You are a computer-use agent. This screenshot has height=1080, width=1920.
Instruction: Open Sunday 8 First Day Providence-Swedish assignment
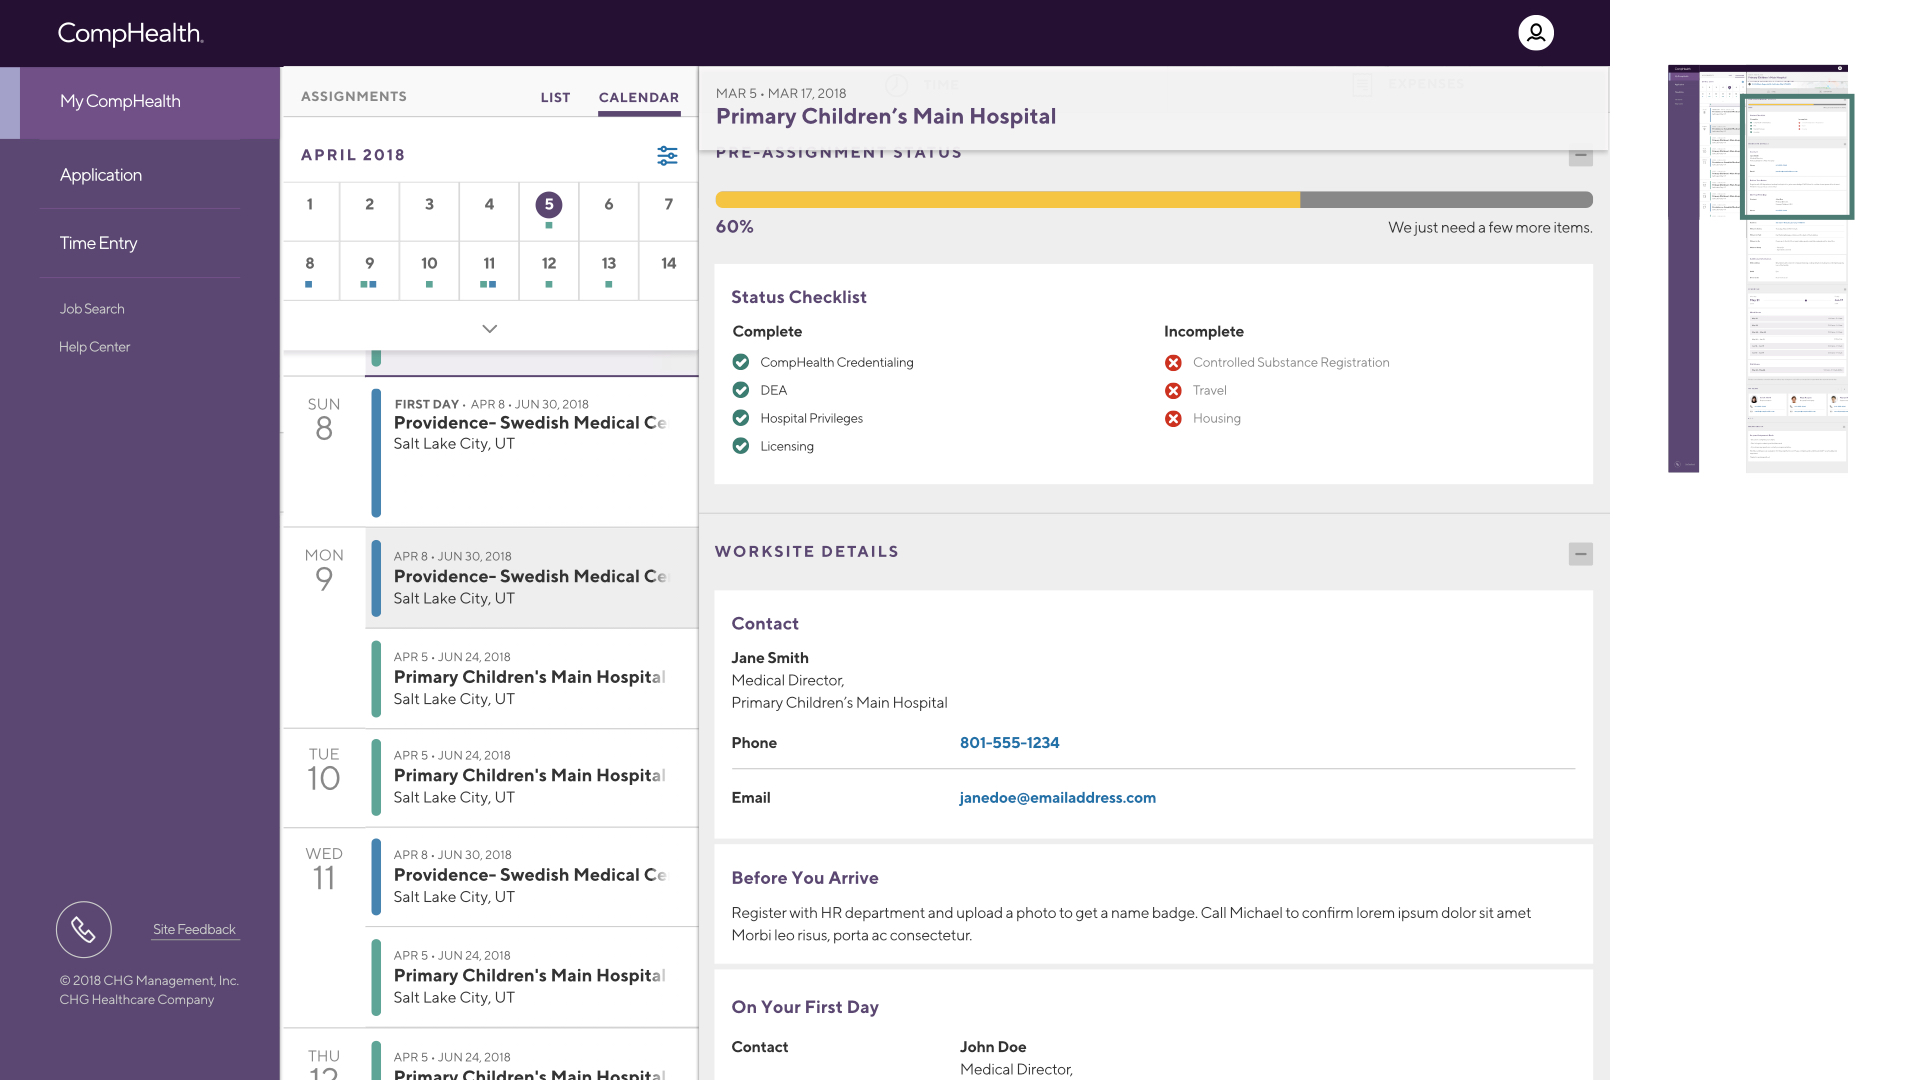(532, 452)
